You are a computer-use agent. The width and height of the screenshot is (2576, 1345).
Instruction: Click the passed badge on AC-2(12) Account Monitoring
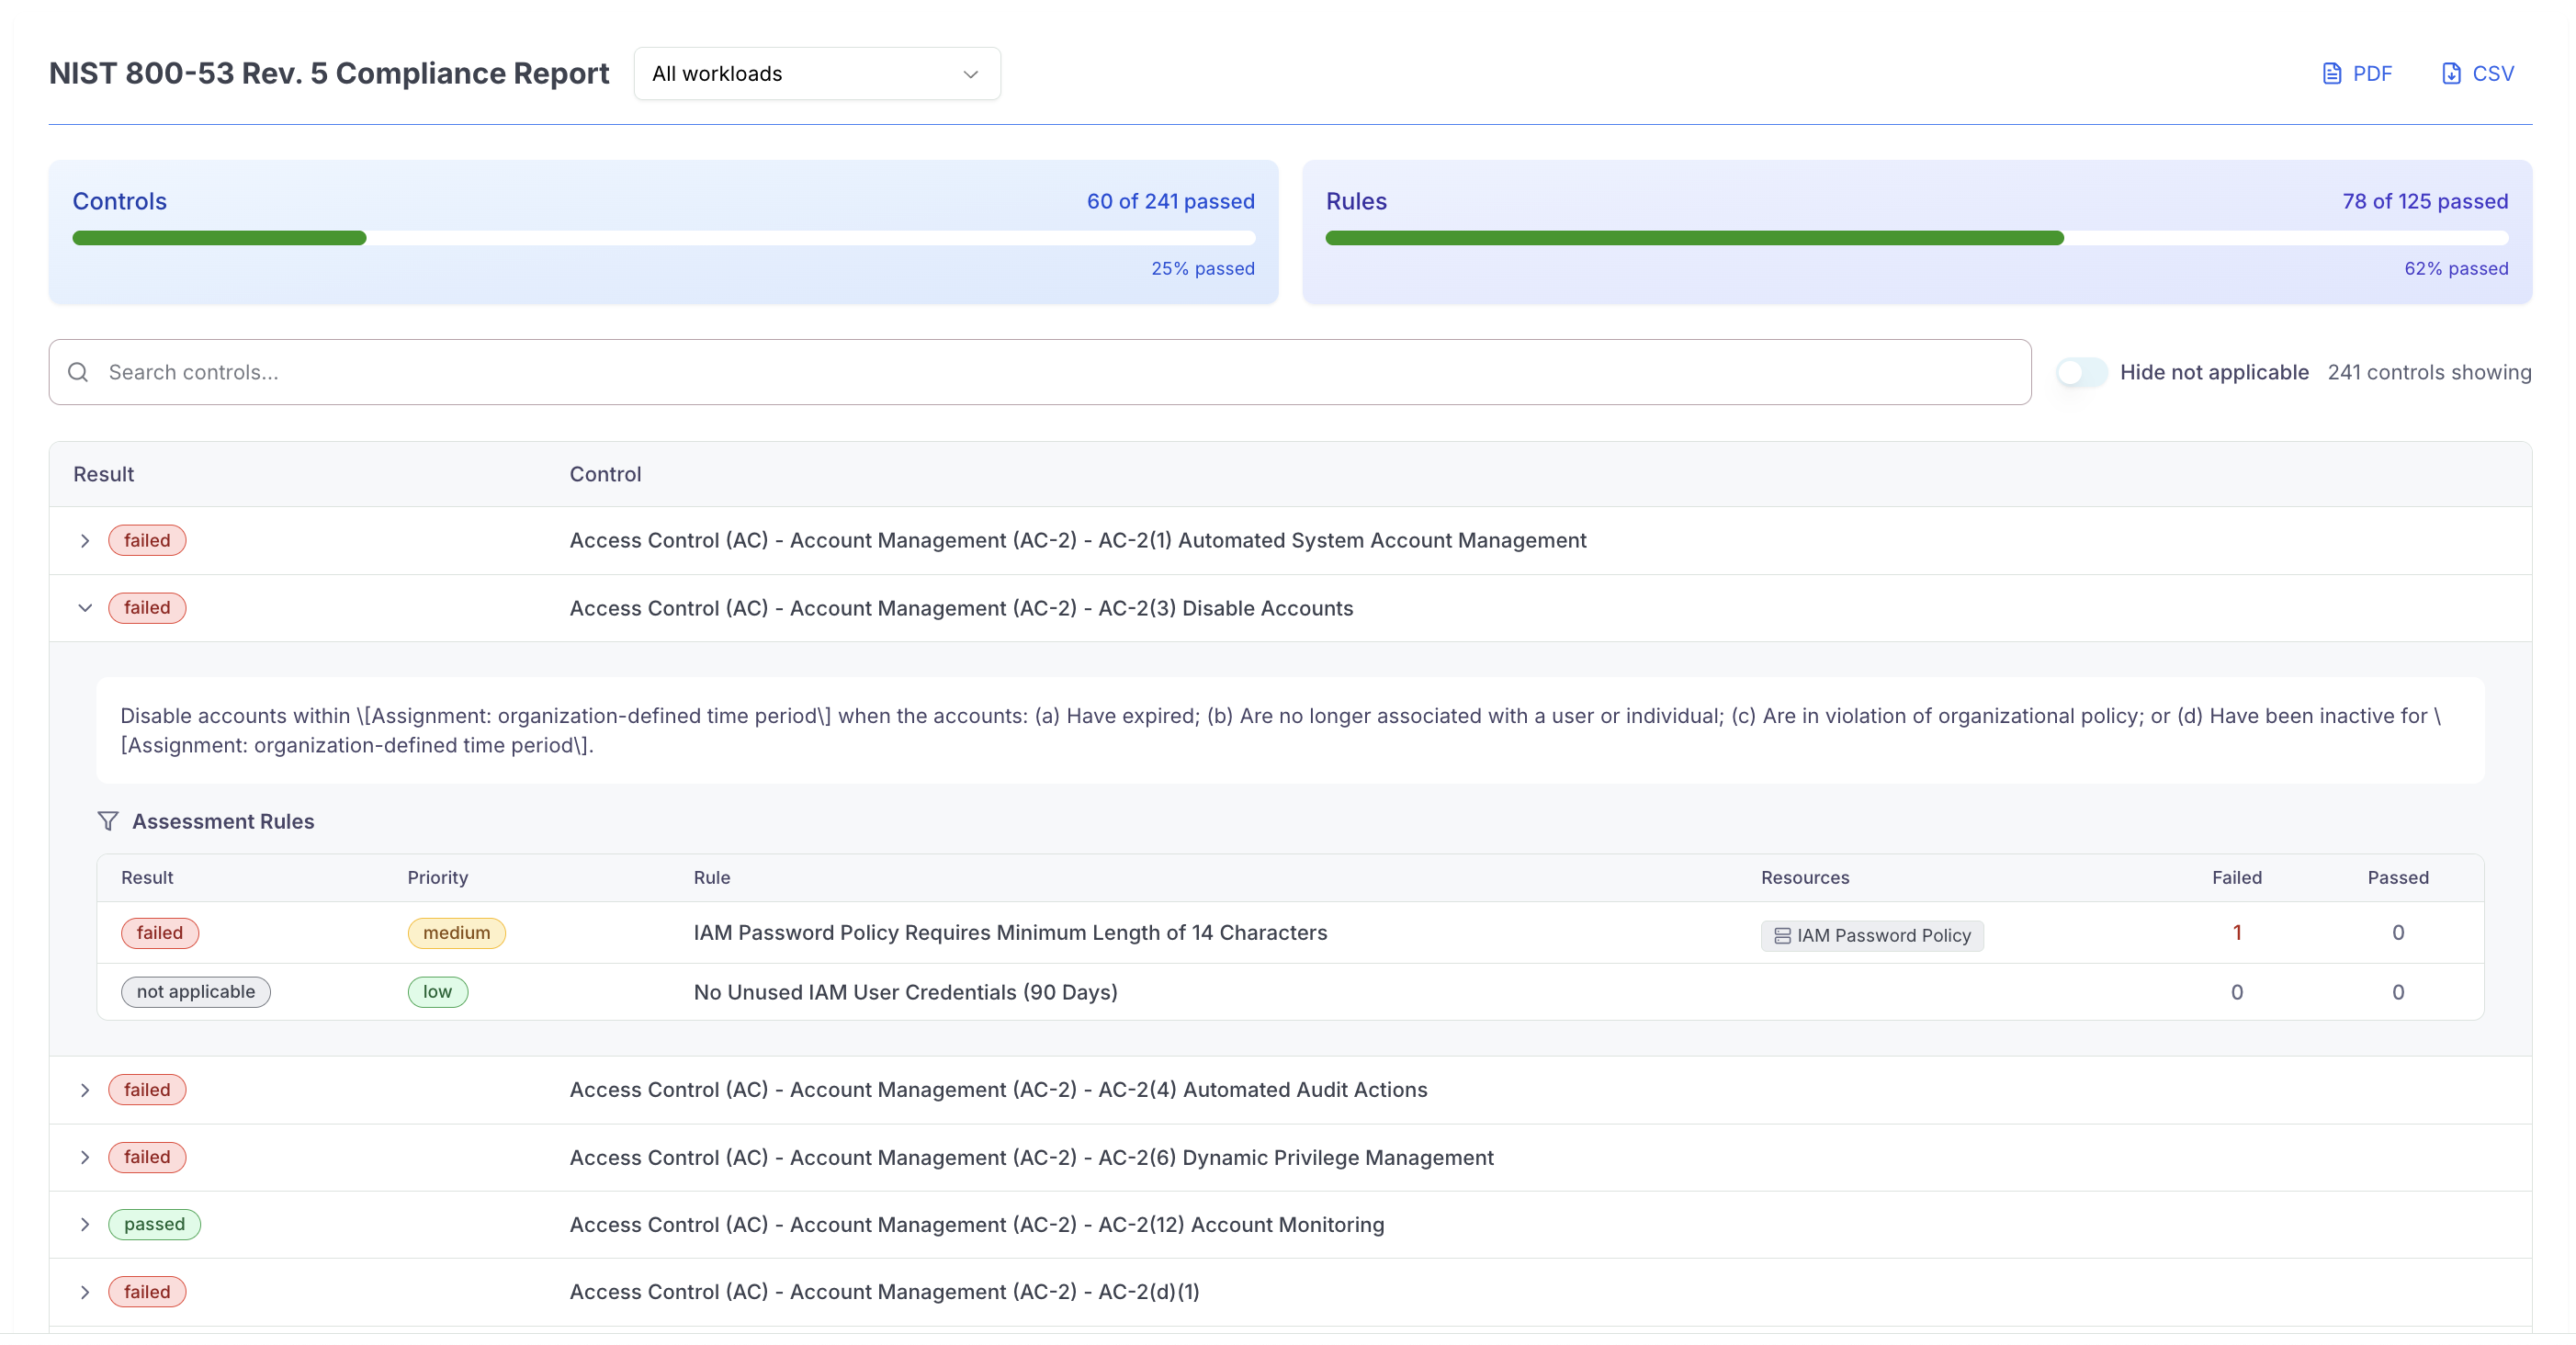pos(155,1223)
